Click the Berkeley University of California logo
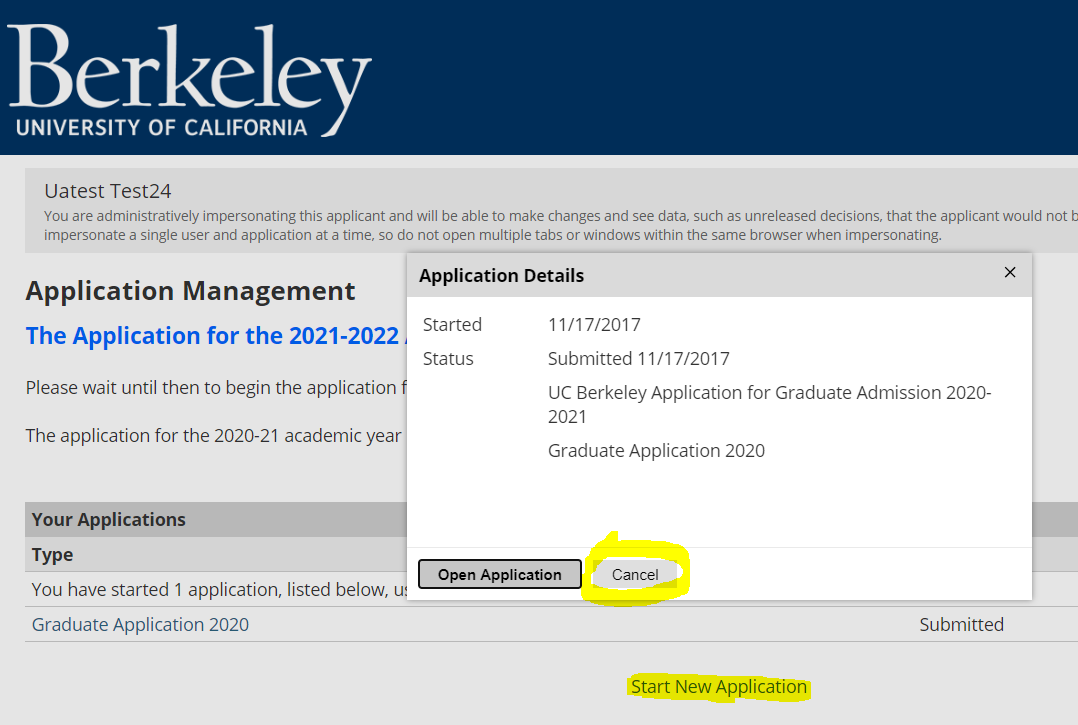Viewport: 1078px width, 725px height. [190, 80]
